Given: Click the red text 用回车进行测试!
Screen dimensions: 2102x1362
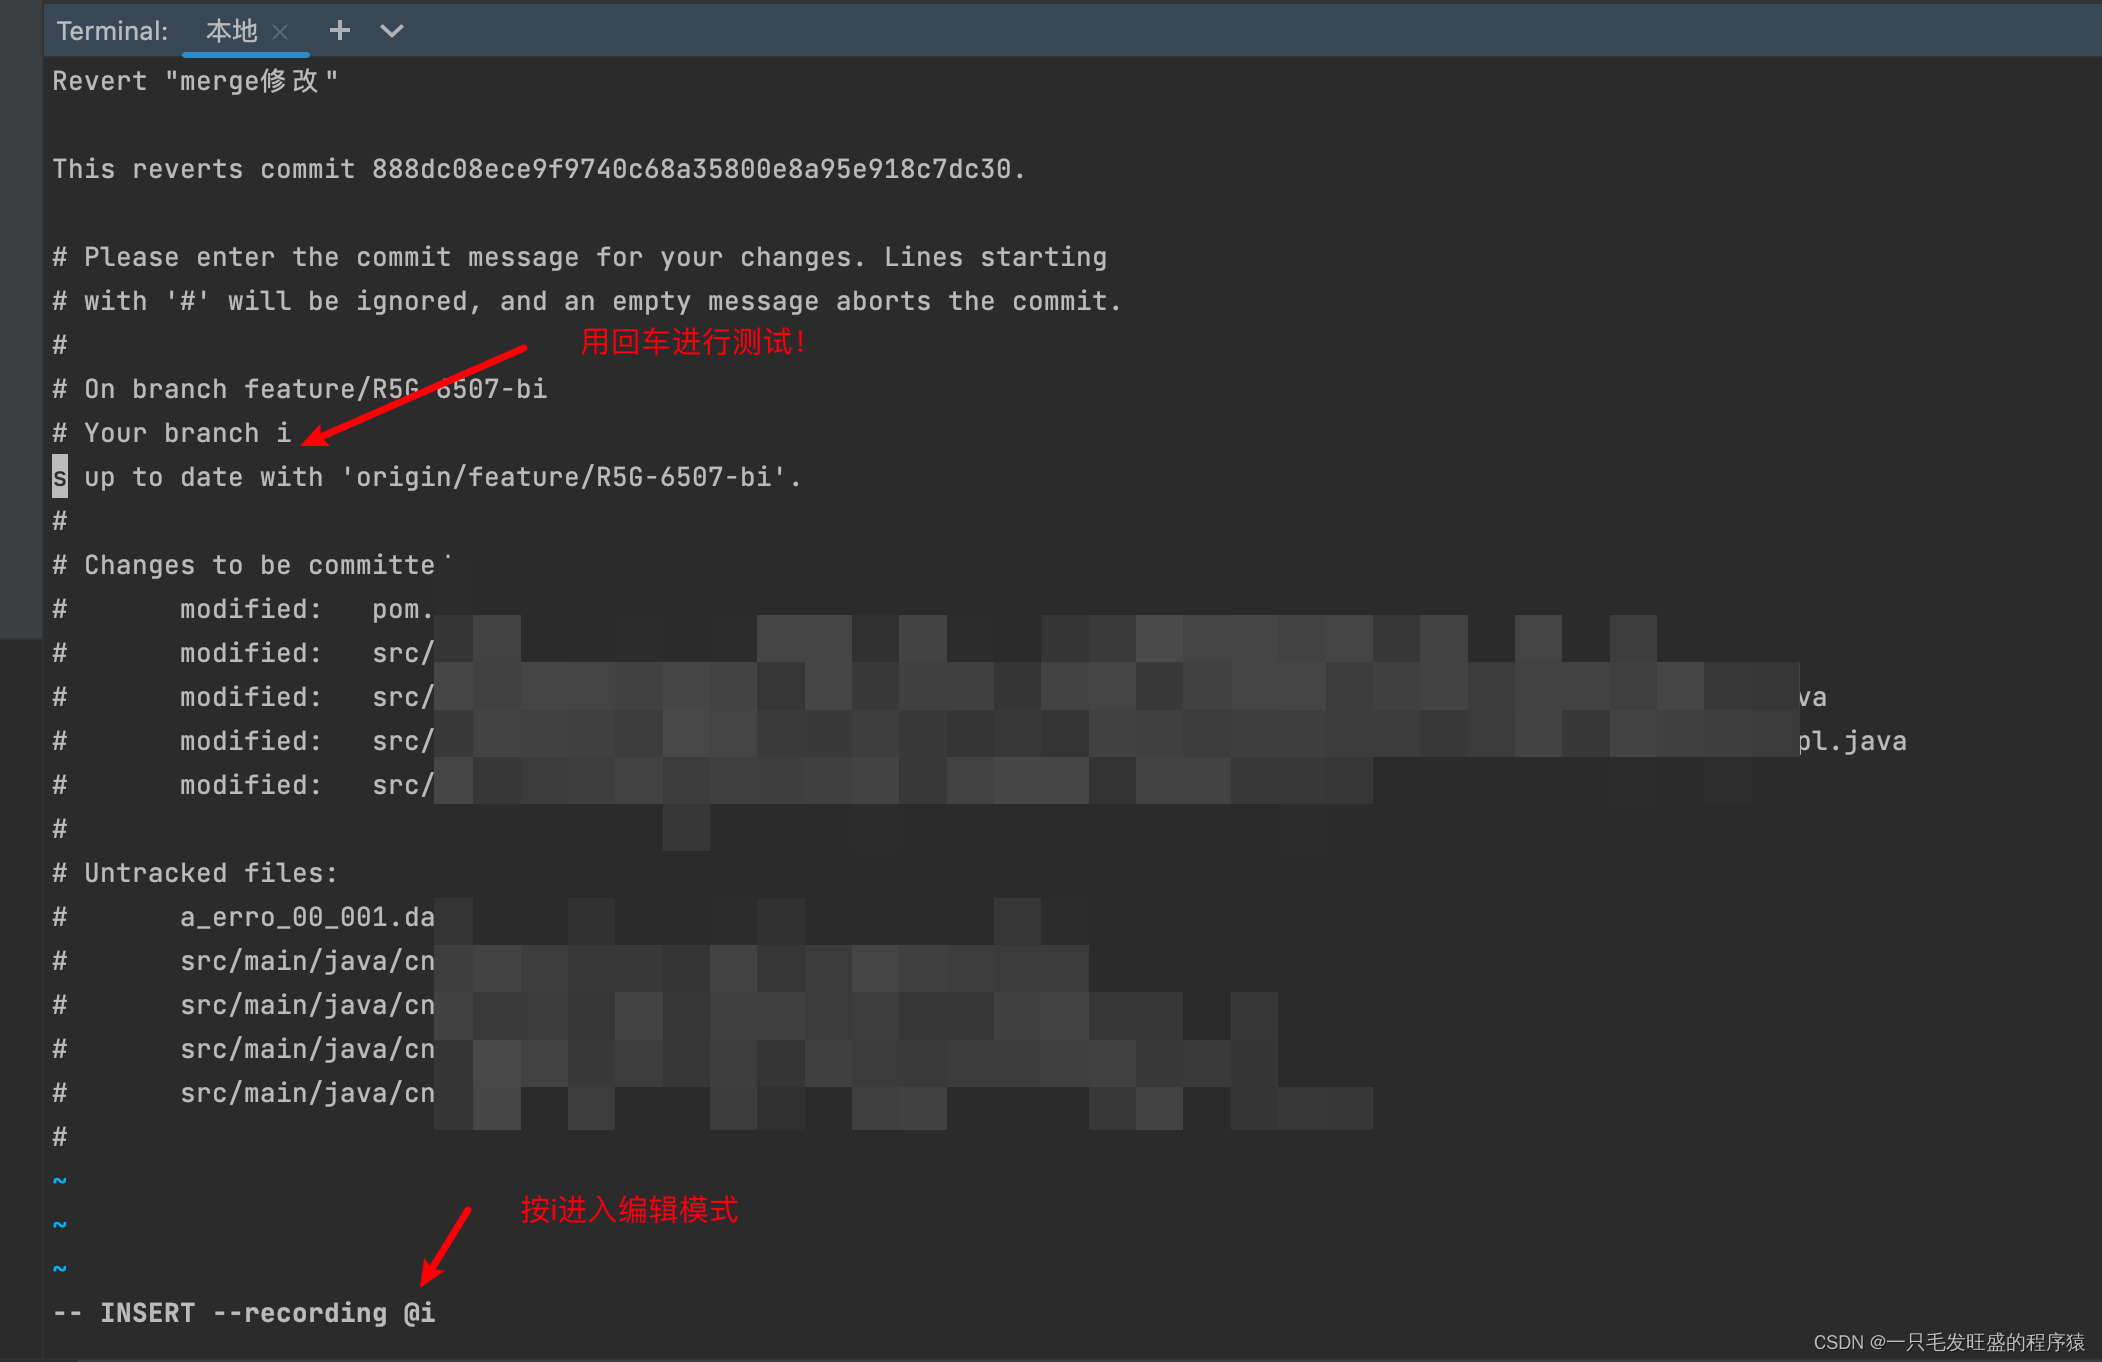Looking at the screenshot, I should [x=692, y=342].
